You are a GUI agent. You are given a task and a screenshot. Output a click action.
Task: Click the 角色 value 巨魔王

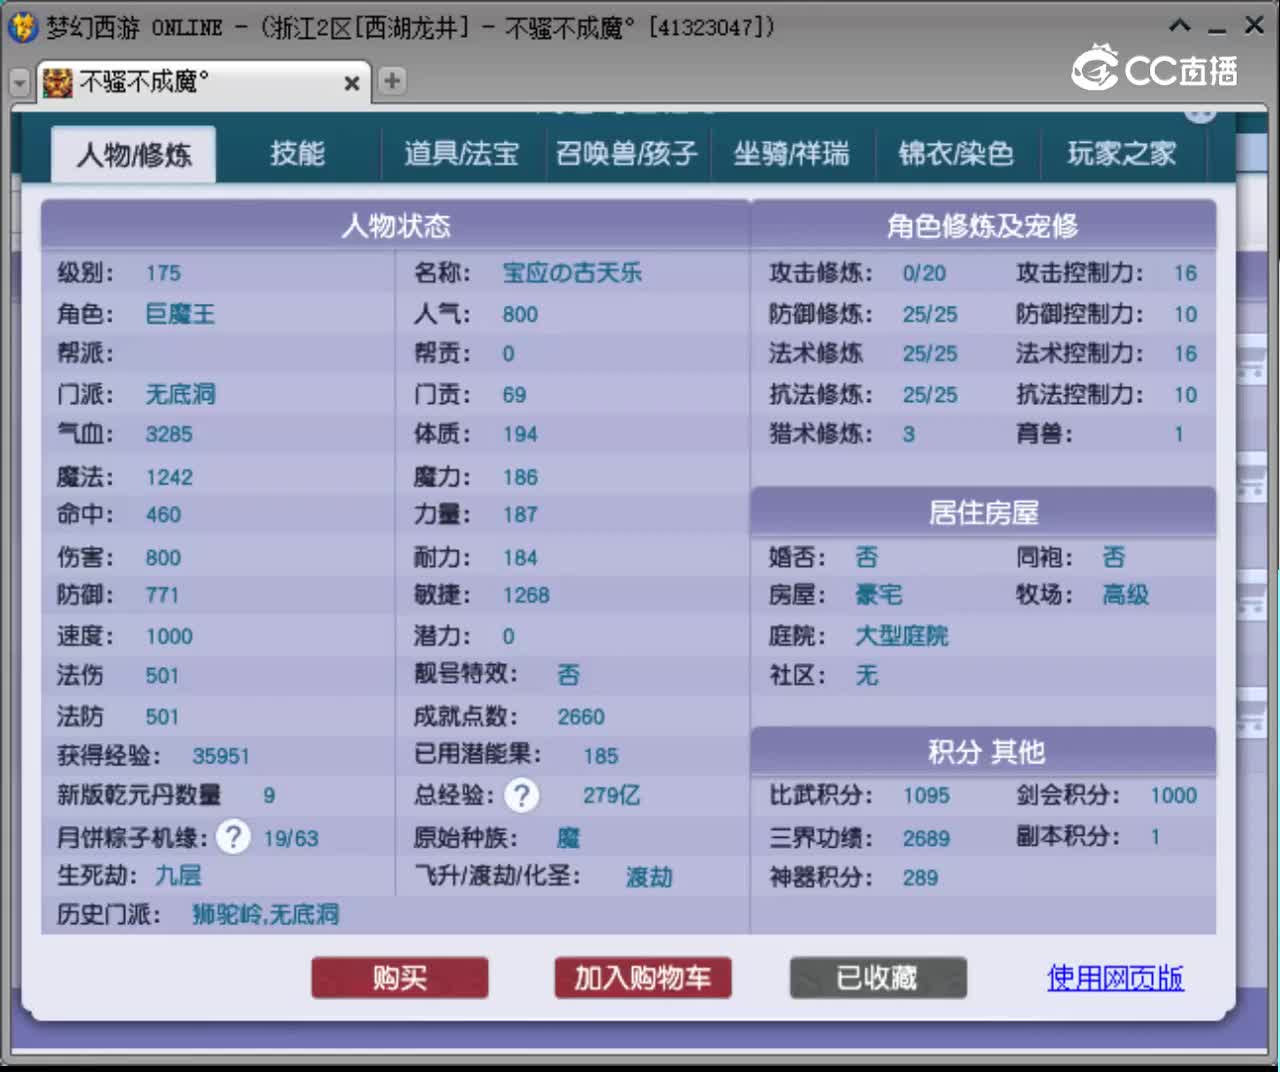point(180,314)
